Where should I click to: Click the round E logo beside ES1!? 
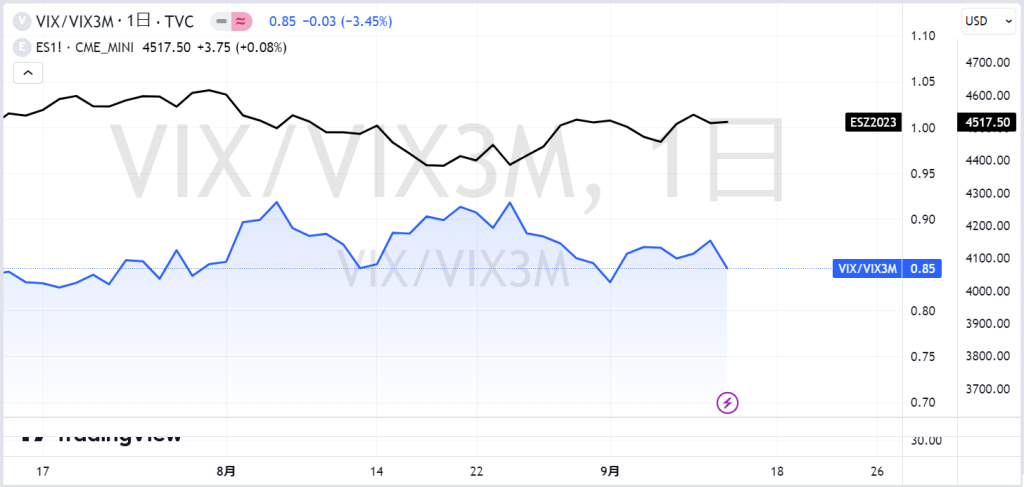point(24,47)
